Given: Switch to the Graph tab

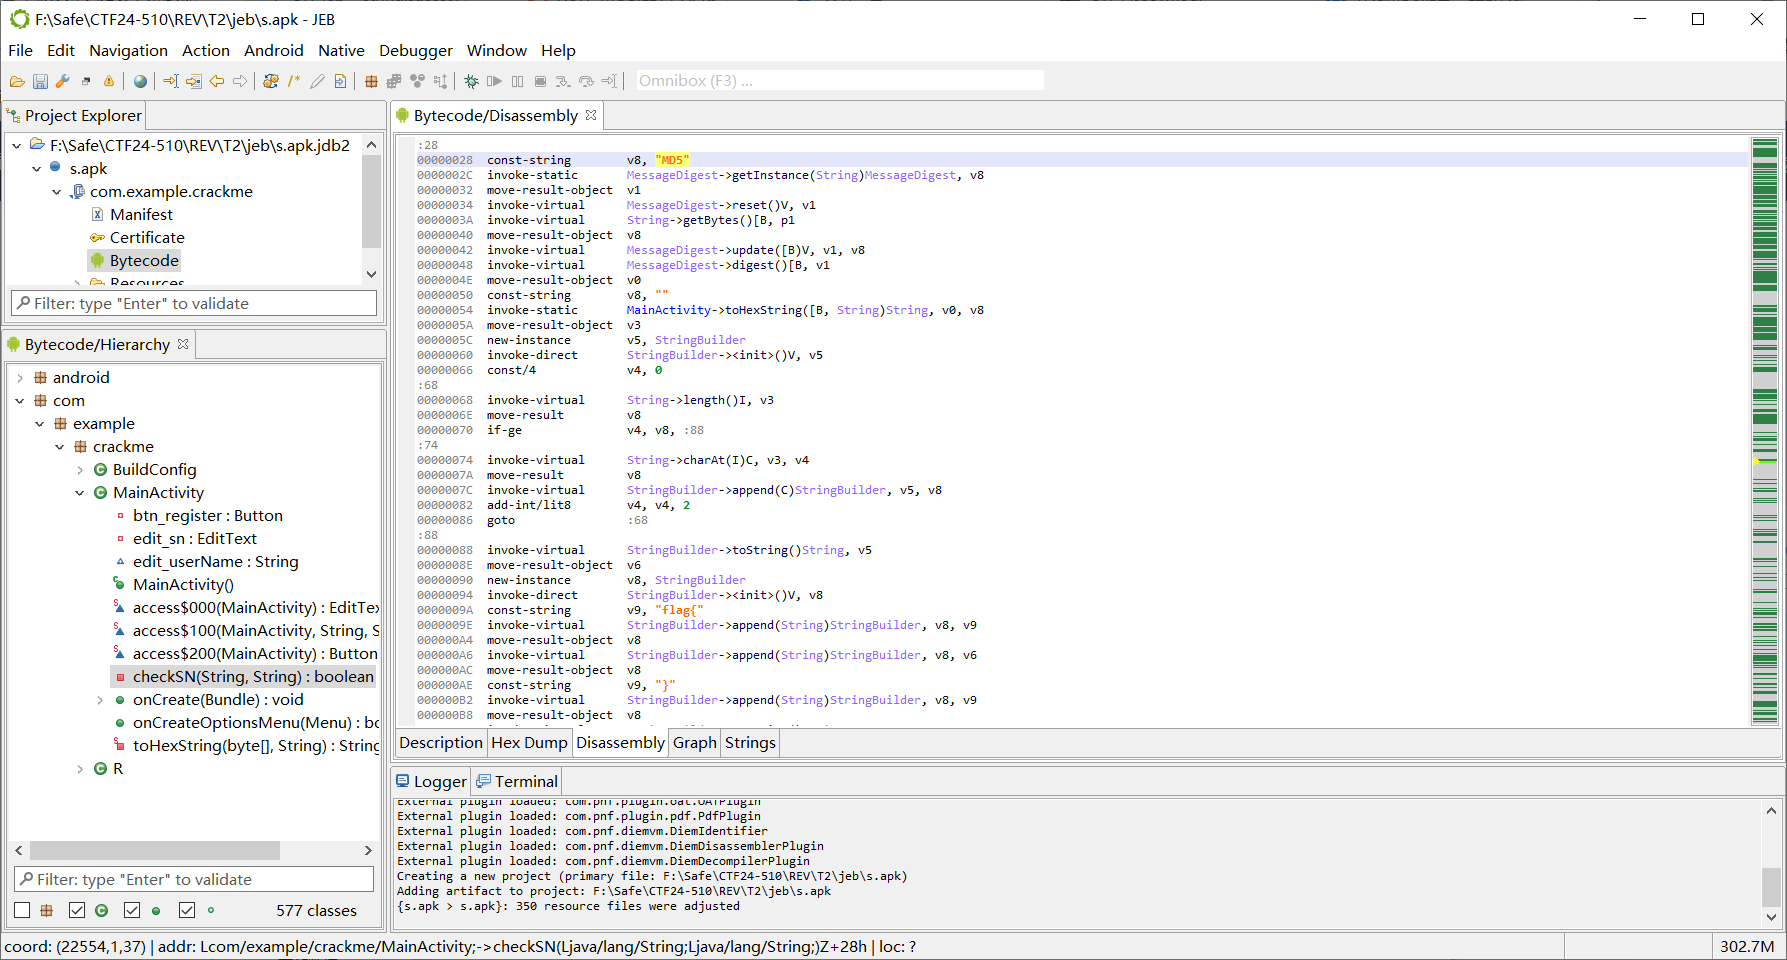Looking at the screenshot, I should [x=694, y=742].
